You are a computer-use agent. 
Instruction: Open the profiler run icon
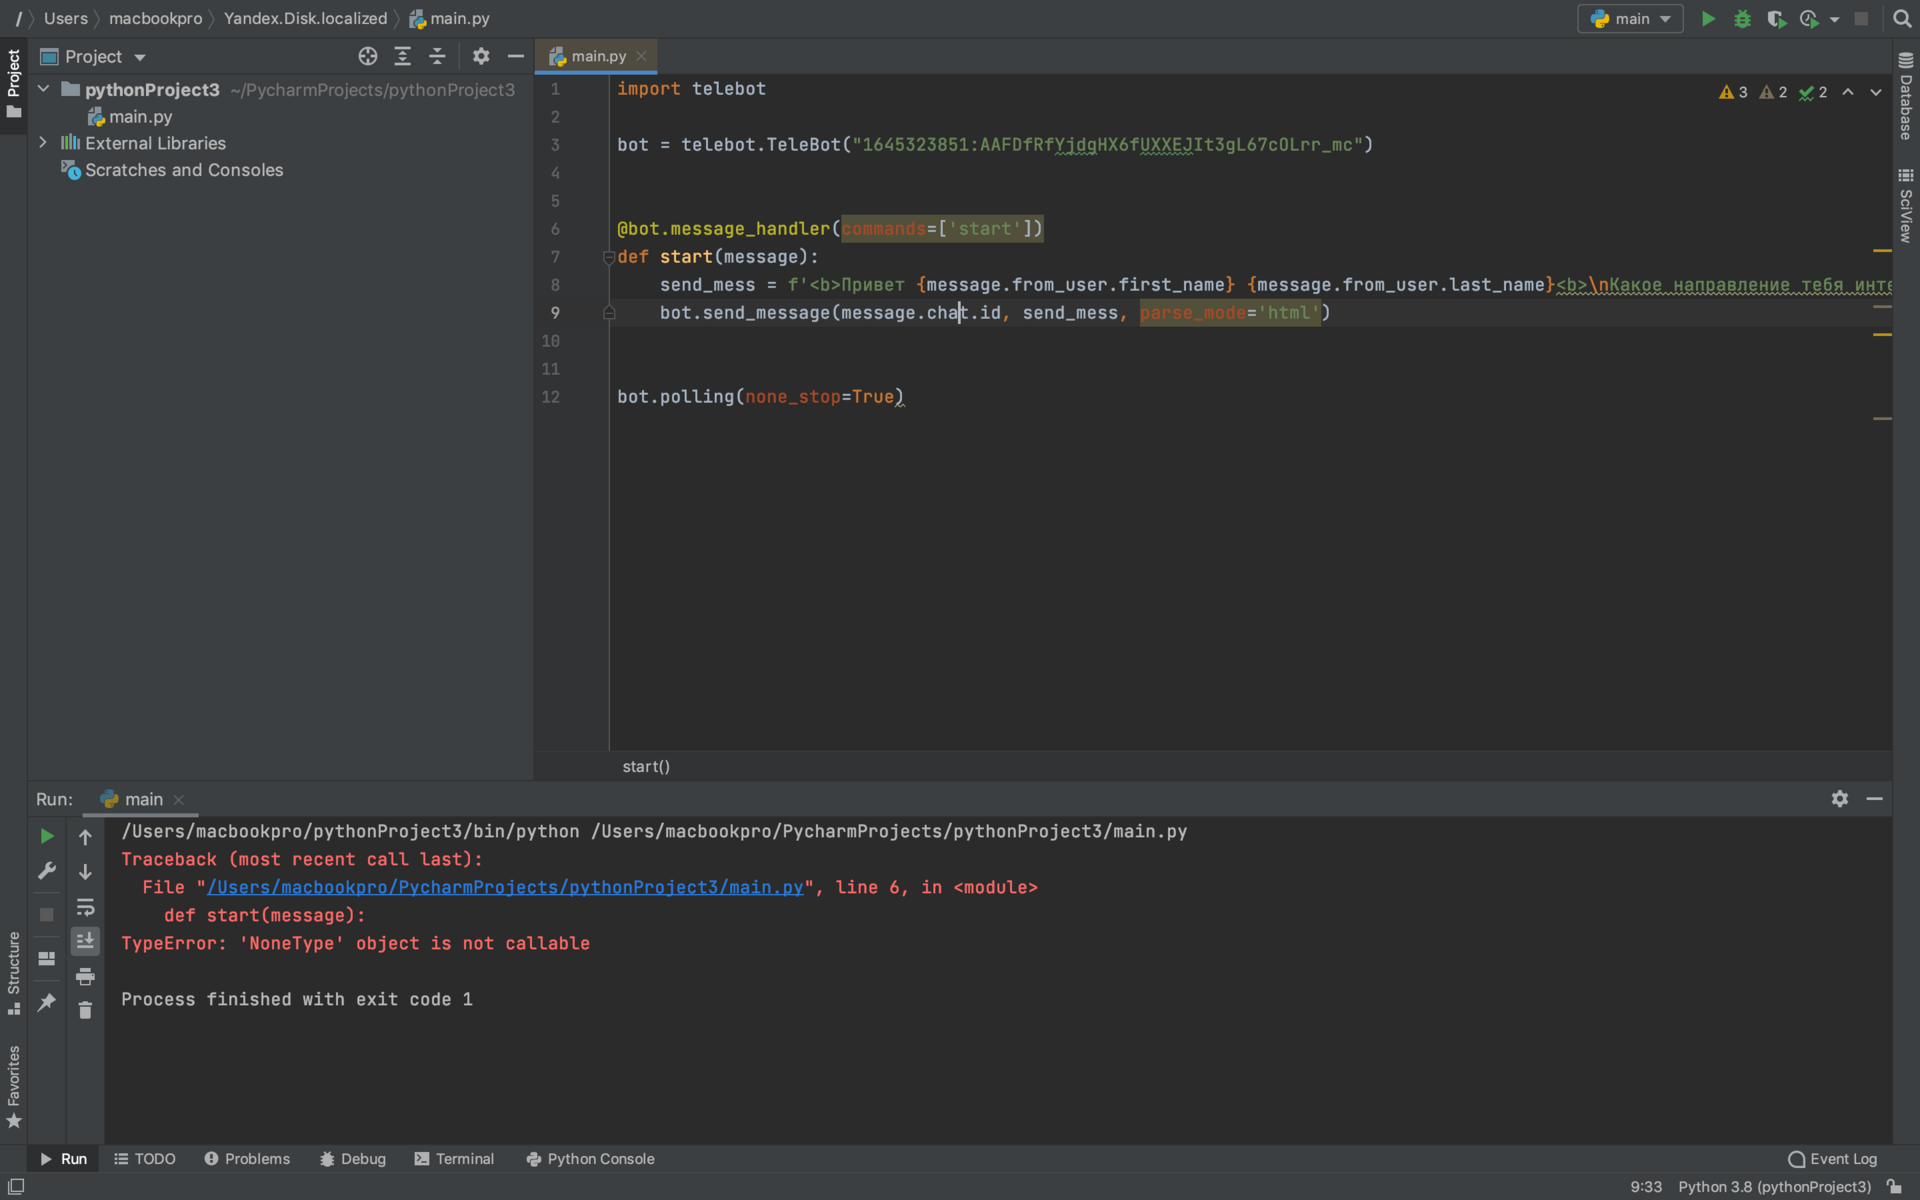click(x=1809, y=19)
